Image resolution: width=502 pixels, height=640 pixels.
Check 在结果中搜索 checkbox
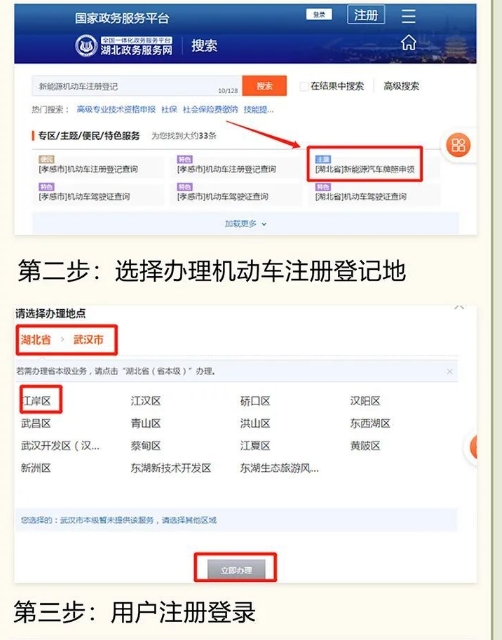click(304, 86)
